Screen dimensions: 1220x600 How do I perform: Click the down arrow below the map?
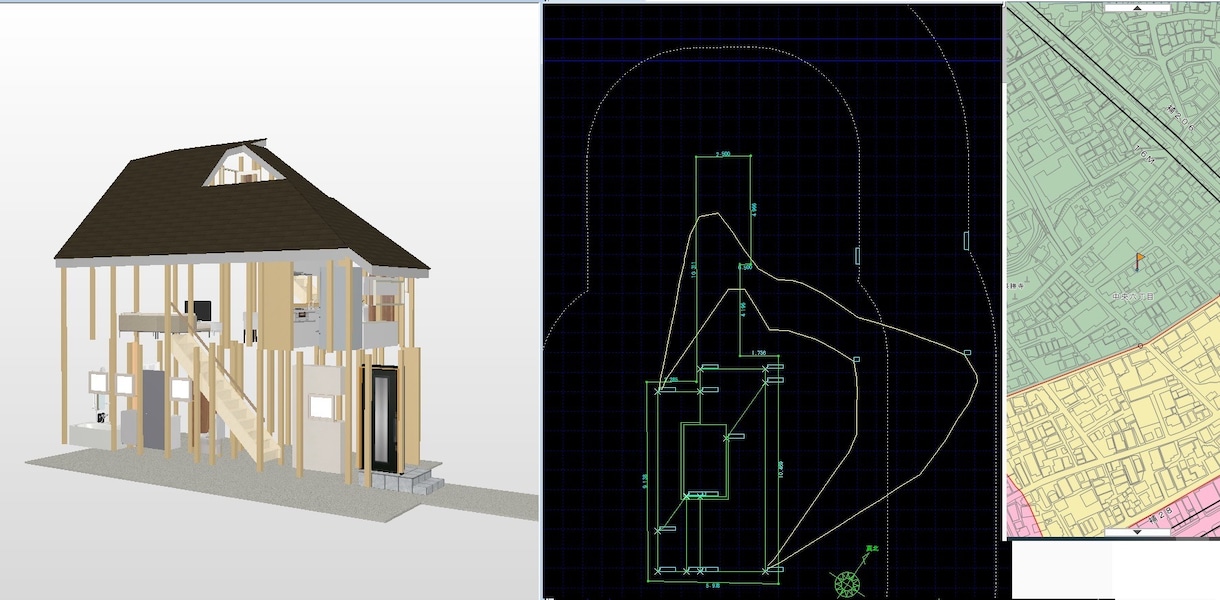(1137, 533)
